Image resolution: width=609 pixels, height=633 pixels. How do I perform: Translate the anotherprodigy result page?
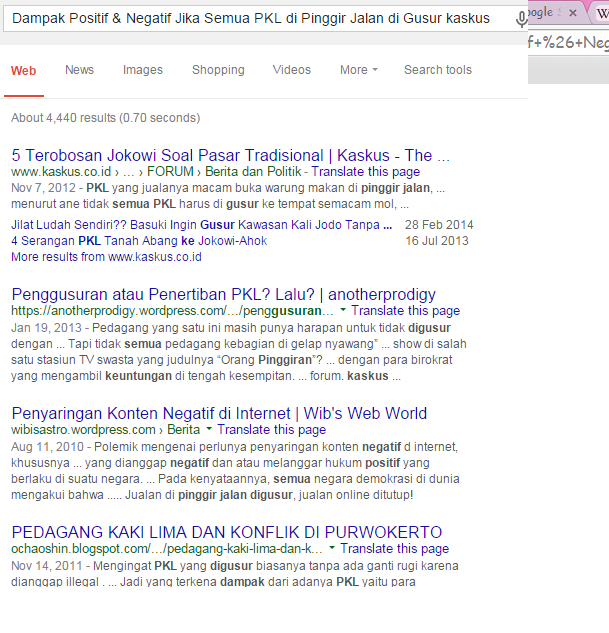[406, 311]
